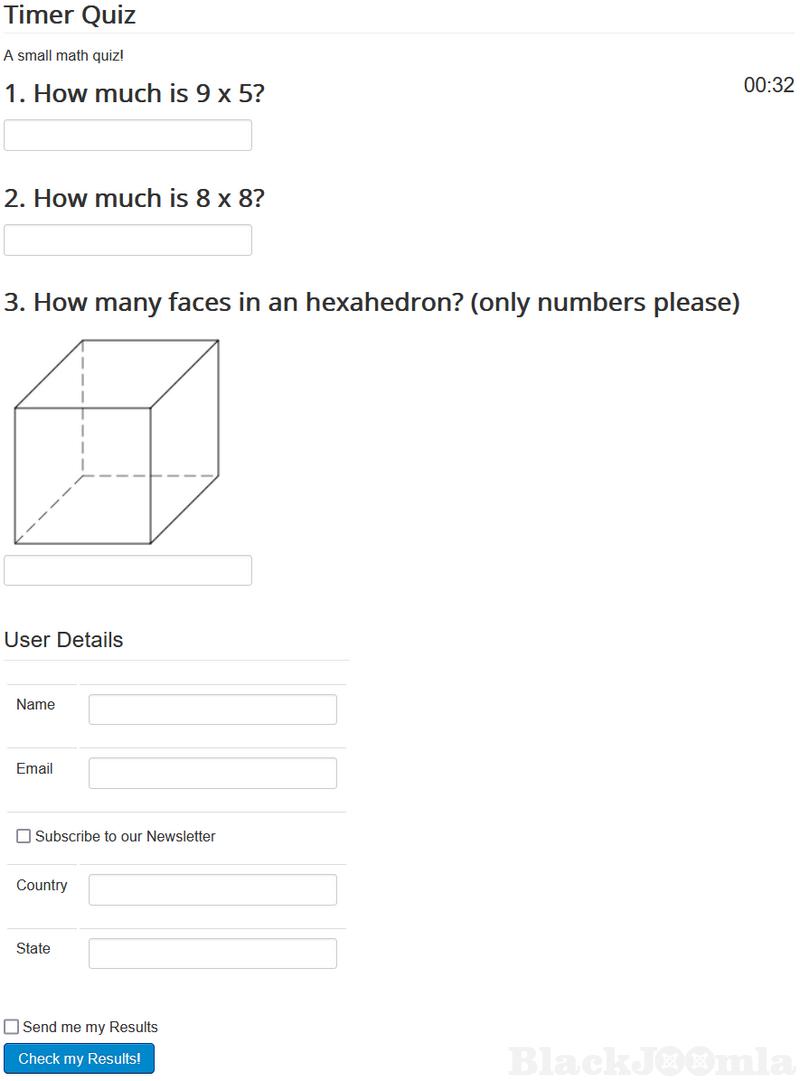Screen dimensions: 800x1081
Task: Select the question 2 heading text
Action: 134,198
